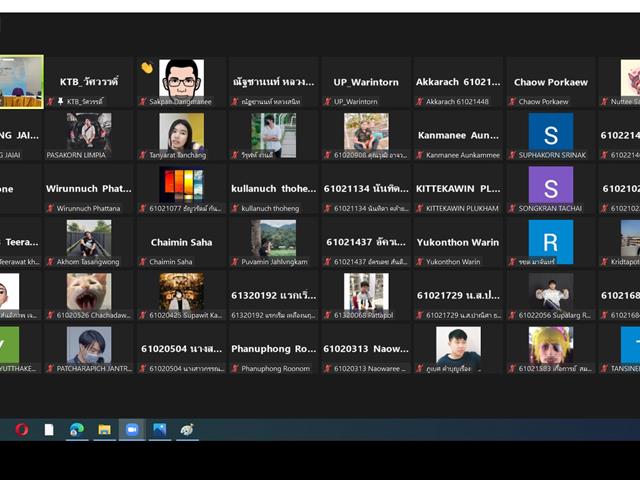Viewport: 640px width, 480px height.
Task: Click the small '61320192' name label
Action: pyautogui.click(x=273, y=315)
